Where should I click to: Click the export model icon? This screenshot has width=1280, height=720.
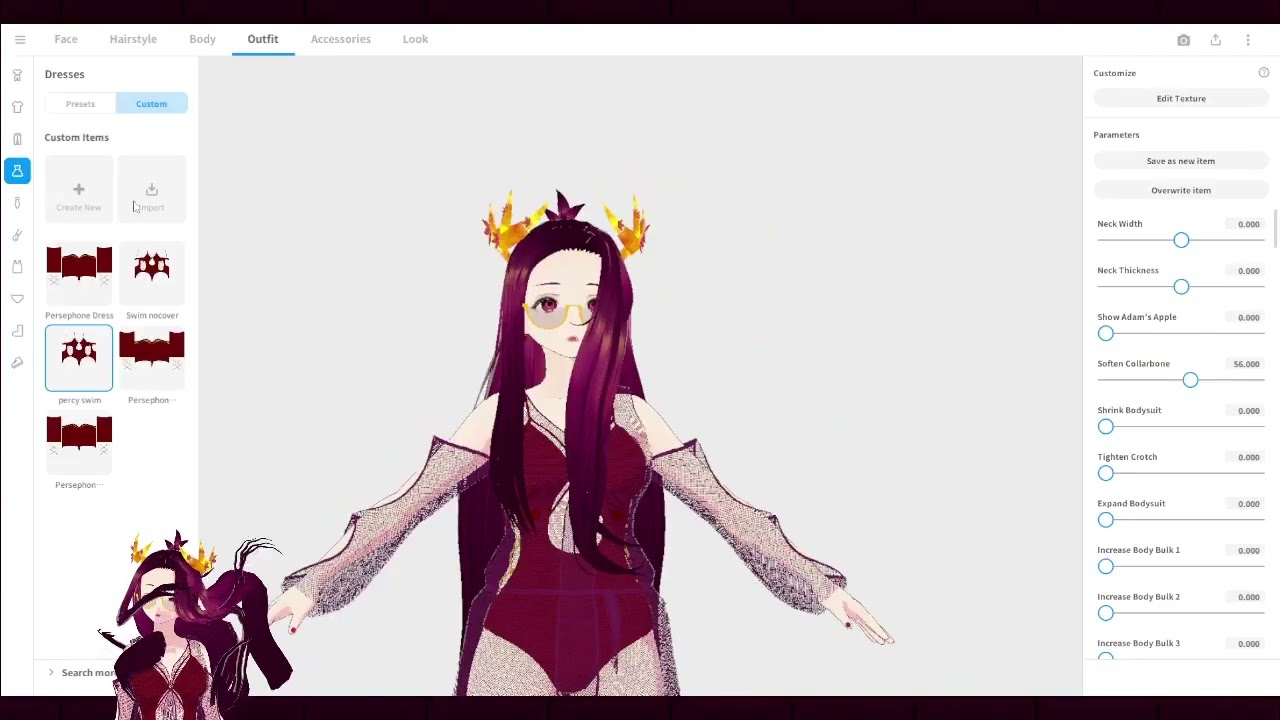1216,40
